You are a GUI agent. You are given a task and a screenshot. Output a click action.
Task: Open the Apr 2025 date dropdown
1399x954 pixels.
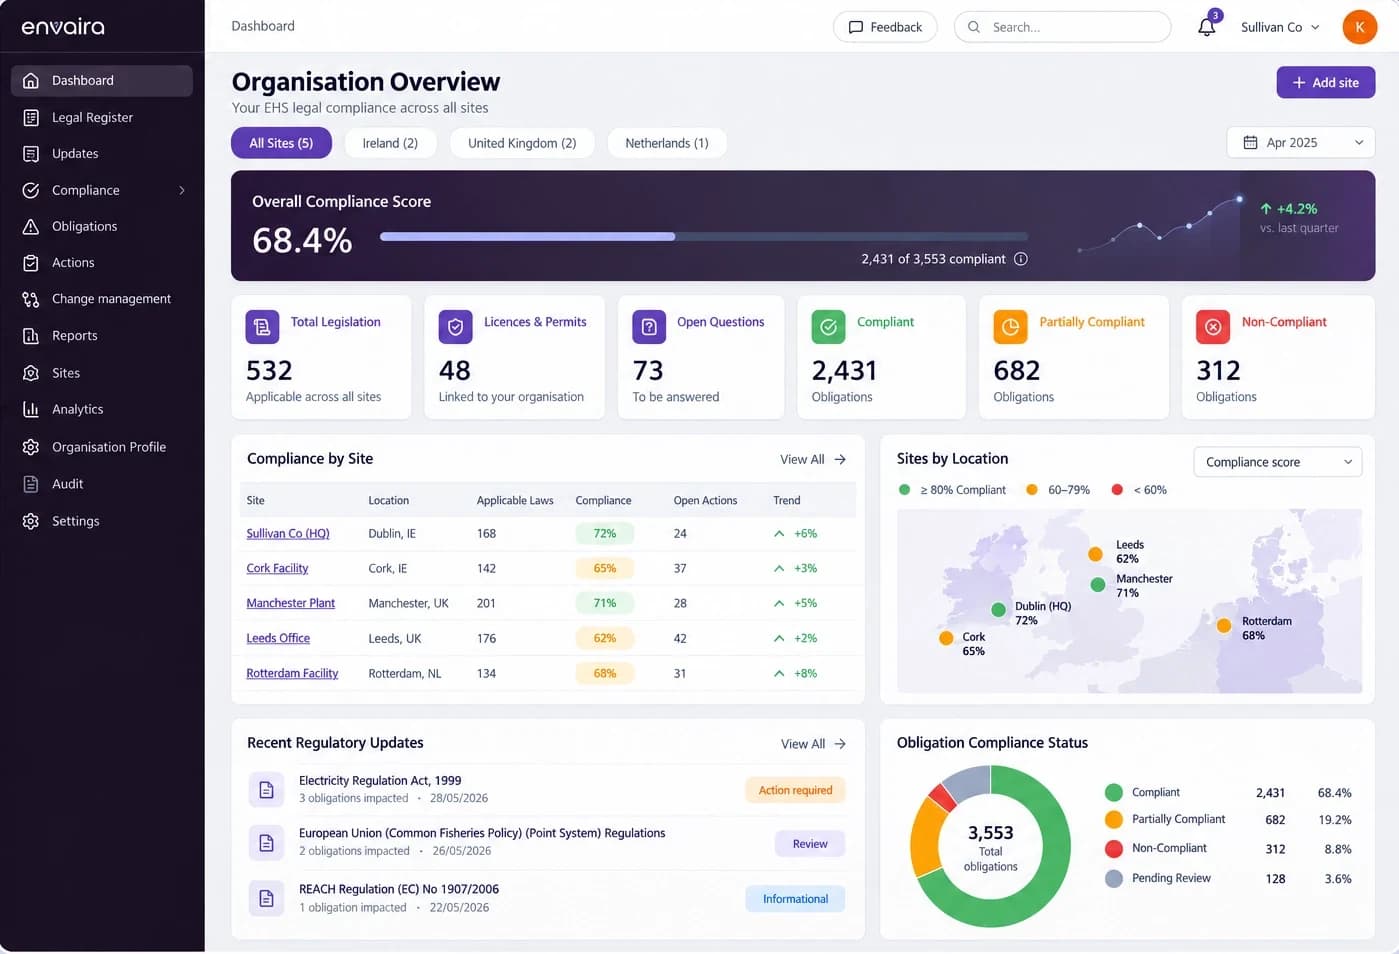[1301, 143]
